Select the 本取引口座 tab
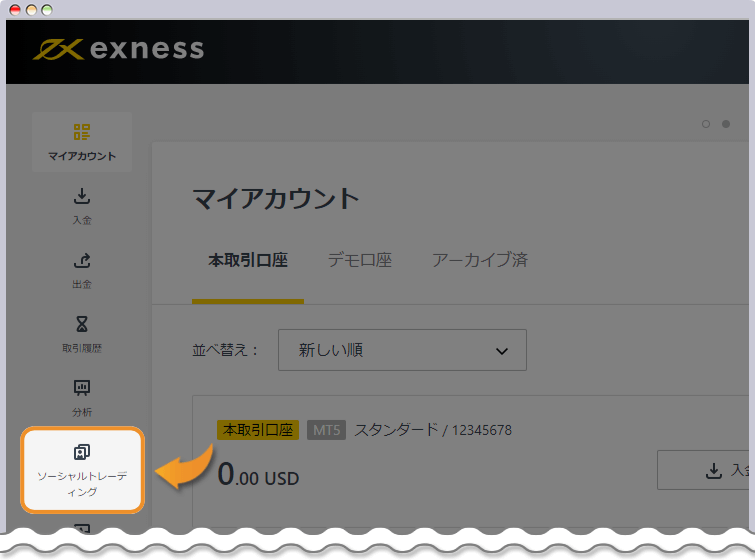The image size is (755, 560). (x=248, y=260)
